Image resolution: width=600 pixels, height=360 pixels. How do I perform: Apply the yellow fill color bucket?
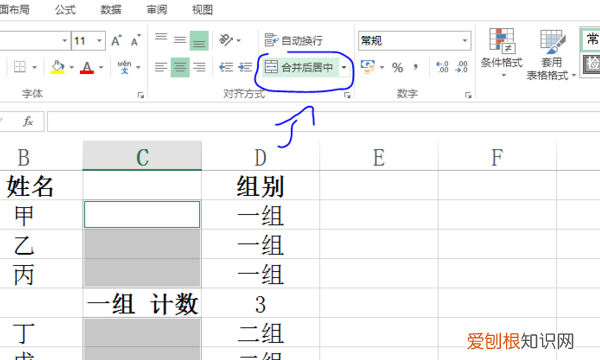pos(58,67)
